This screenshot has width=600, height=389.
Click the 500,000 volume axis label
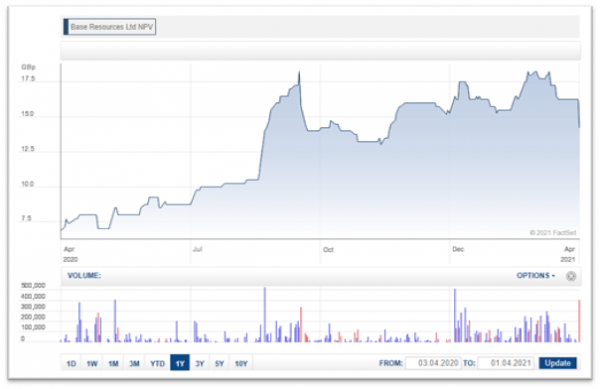pos(33,286)
